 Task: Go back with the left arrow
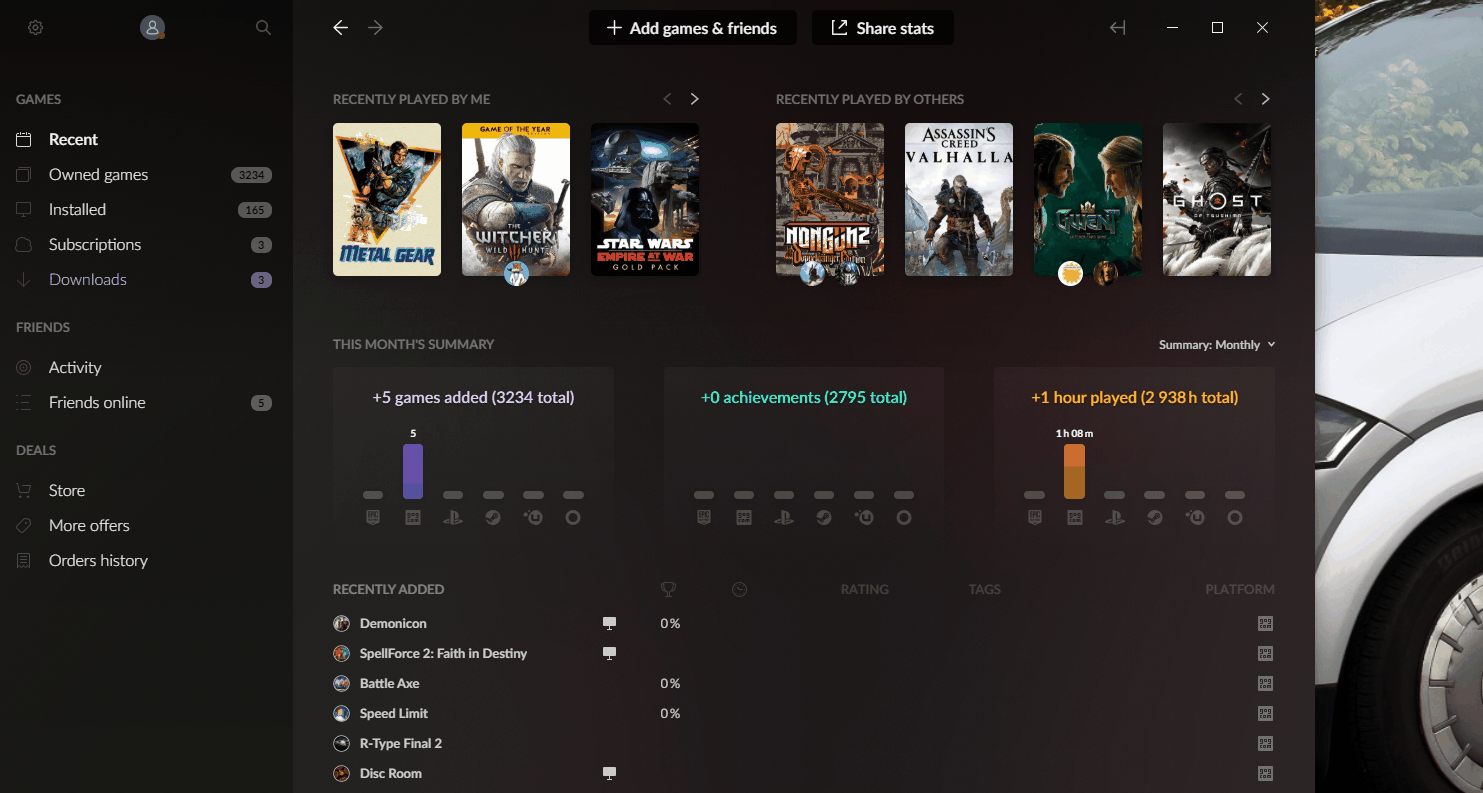click(x=340, y=28)
